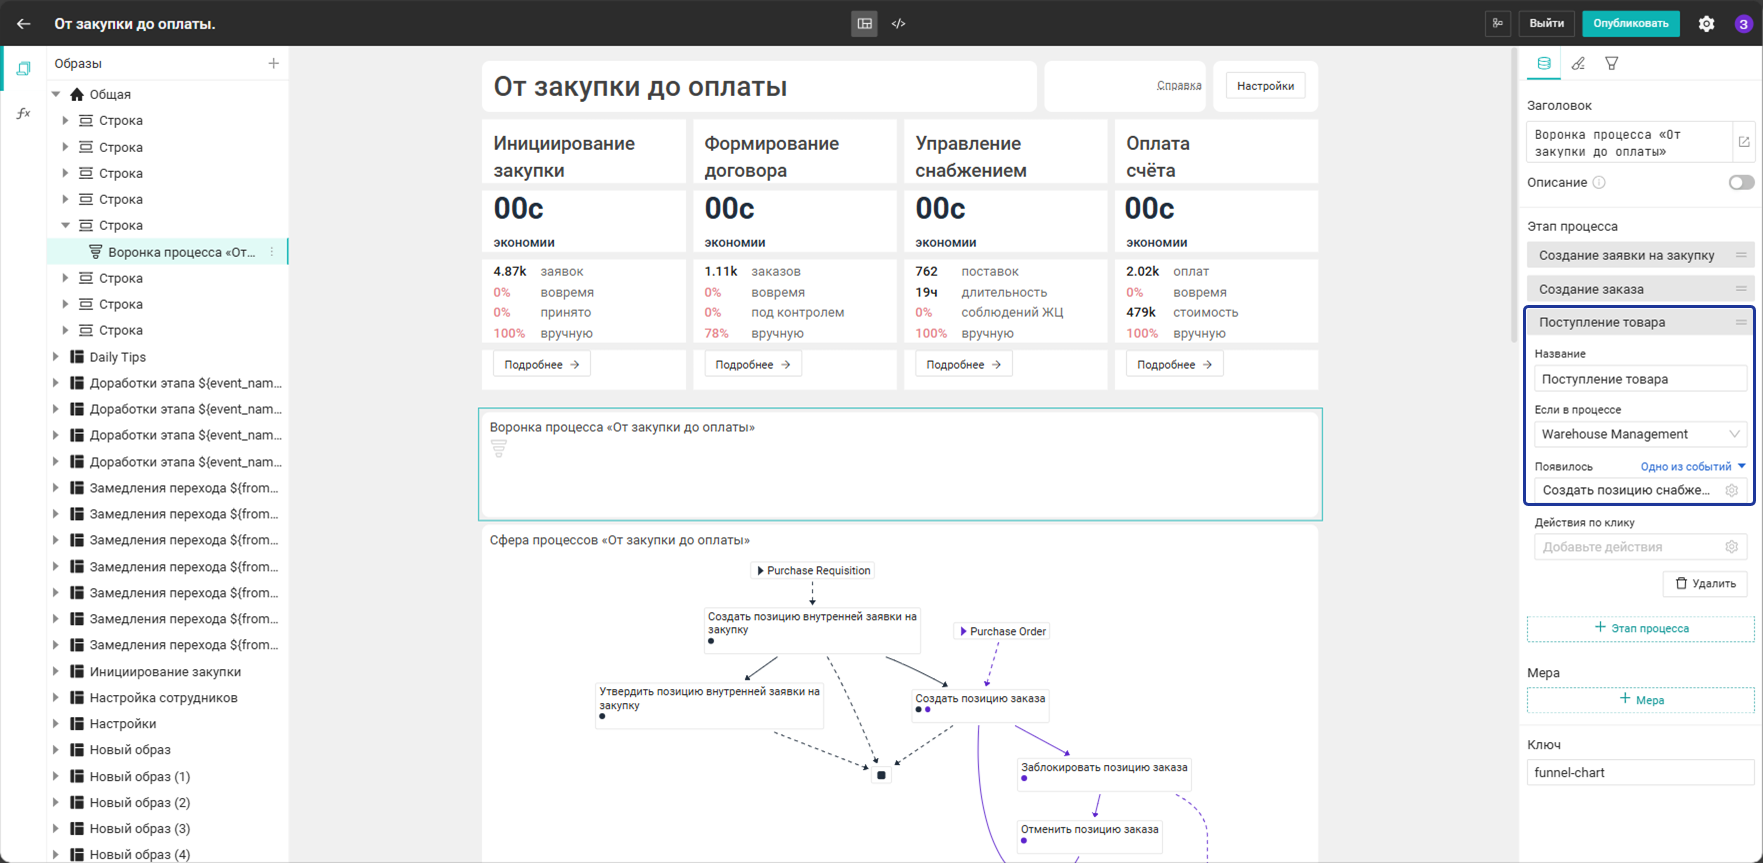The image size is (1763, 863).
Task: Open the style brush tab in right panel
Action: point(1578,63)
